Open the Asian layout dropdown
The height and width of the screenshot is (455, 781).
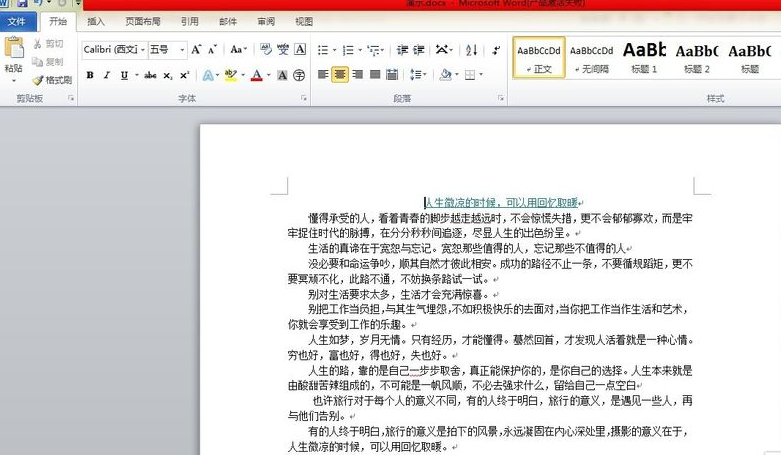pos(444,50)
